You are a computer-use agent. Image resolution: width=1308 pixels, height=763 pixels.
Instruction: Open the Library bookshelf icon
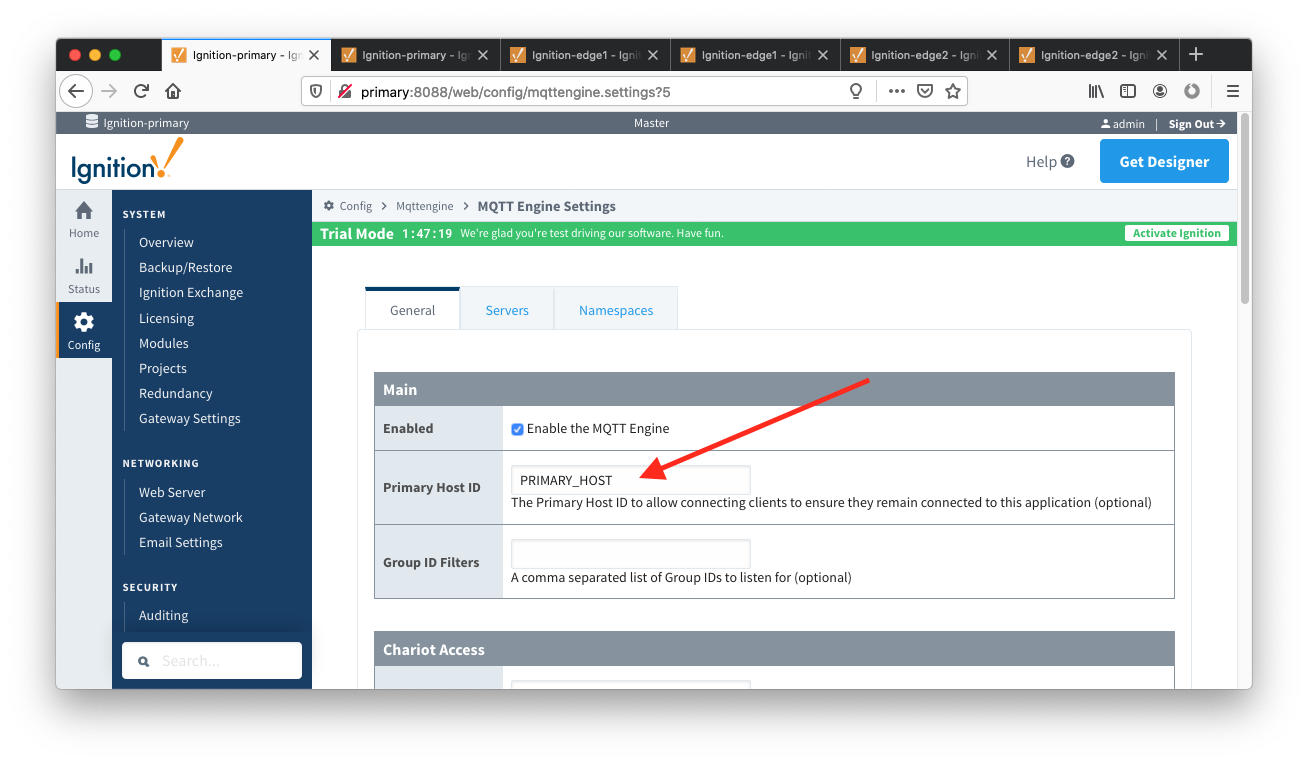pos(1096,91)
